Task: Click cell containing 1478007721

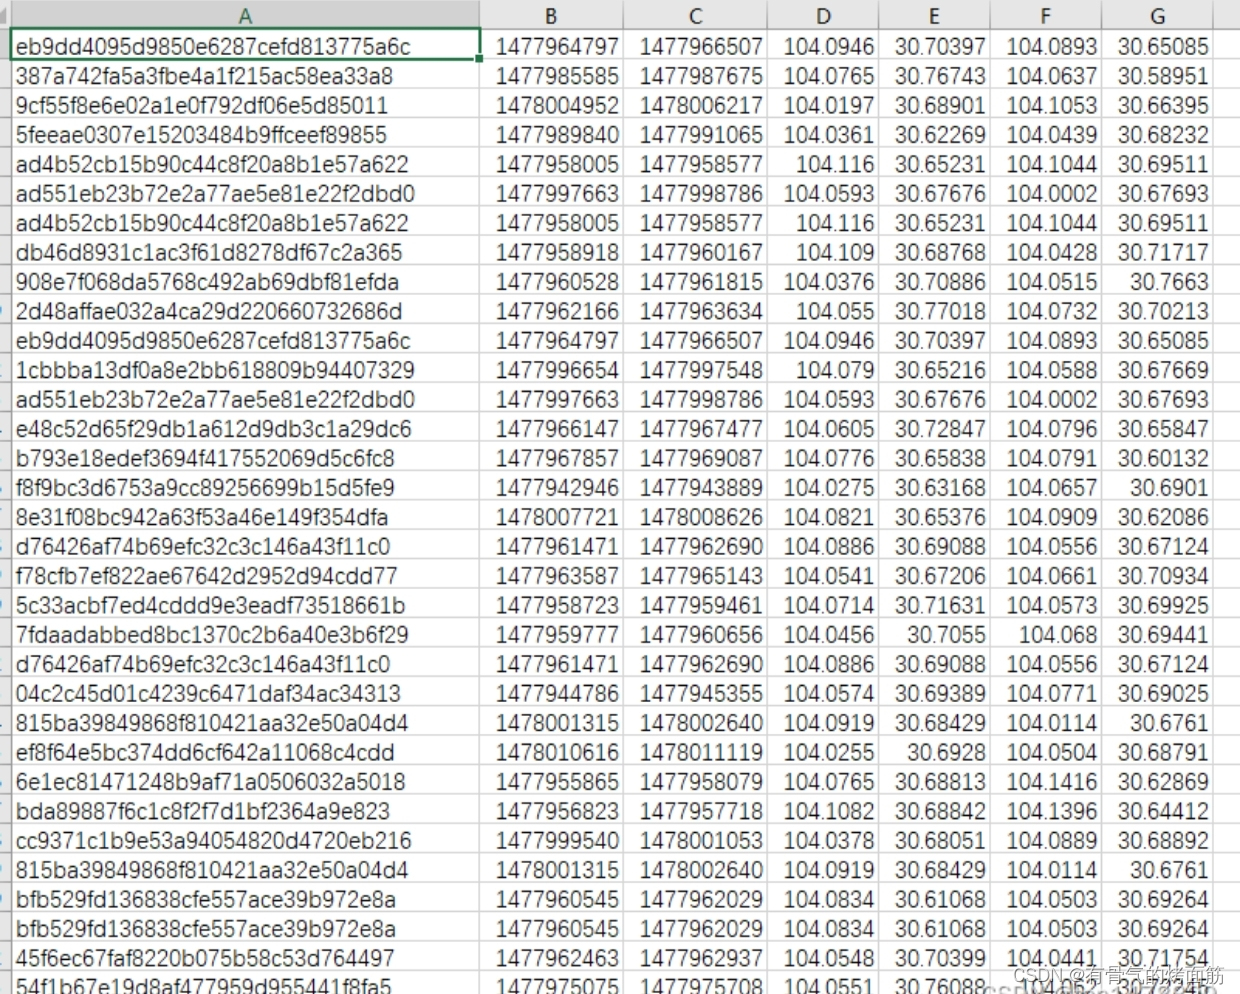Action: point(551,517)
